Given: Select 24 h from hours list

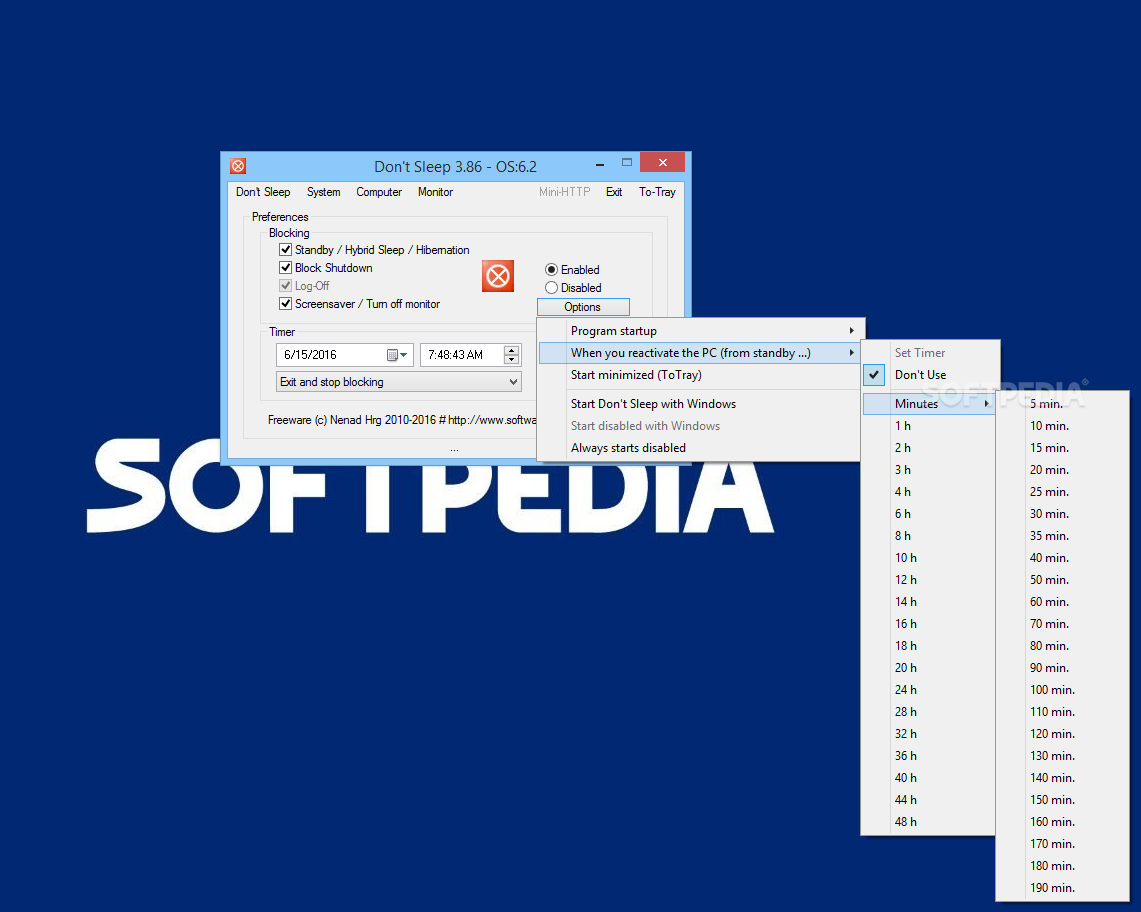Looking at the screenshot, I should 929,690.
